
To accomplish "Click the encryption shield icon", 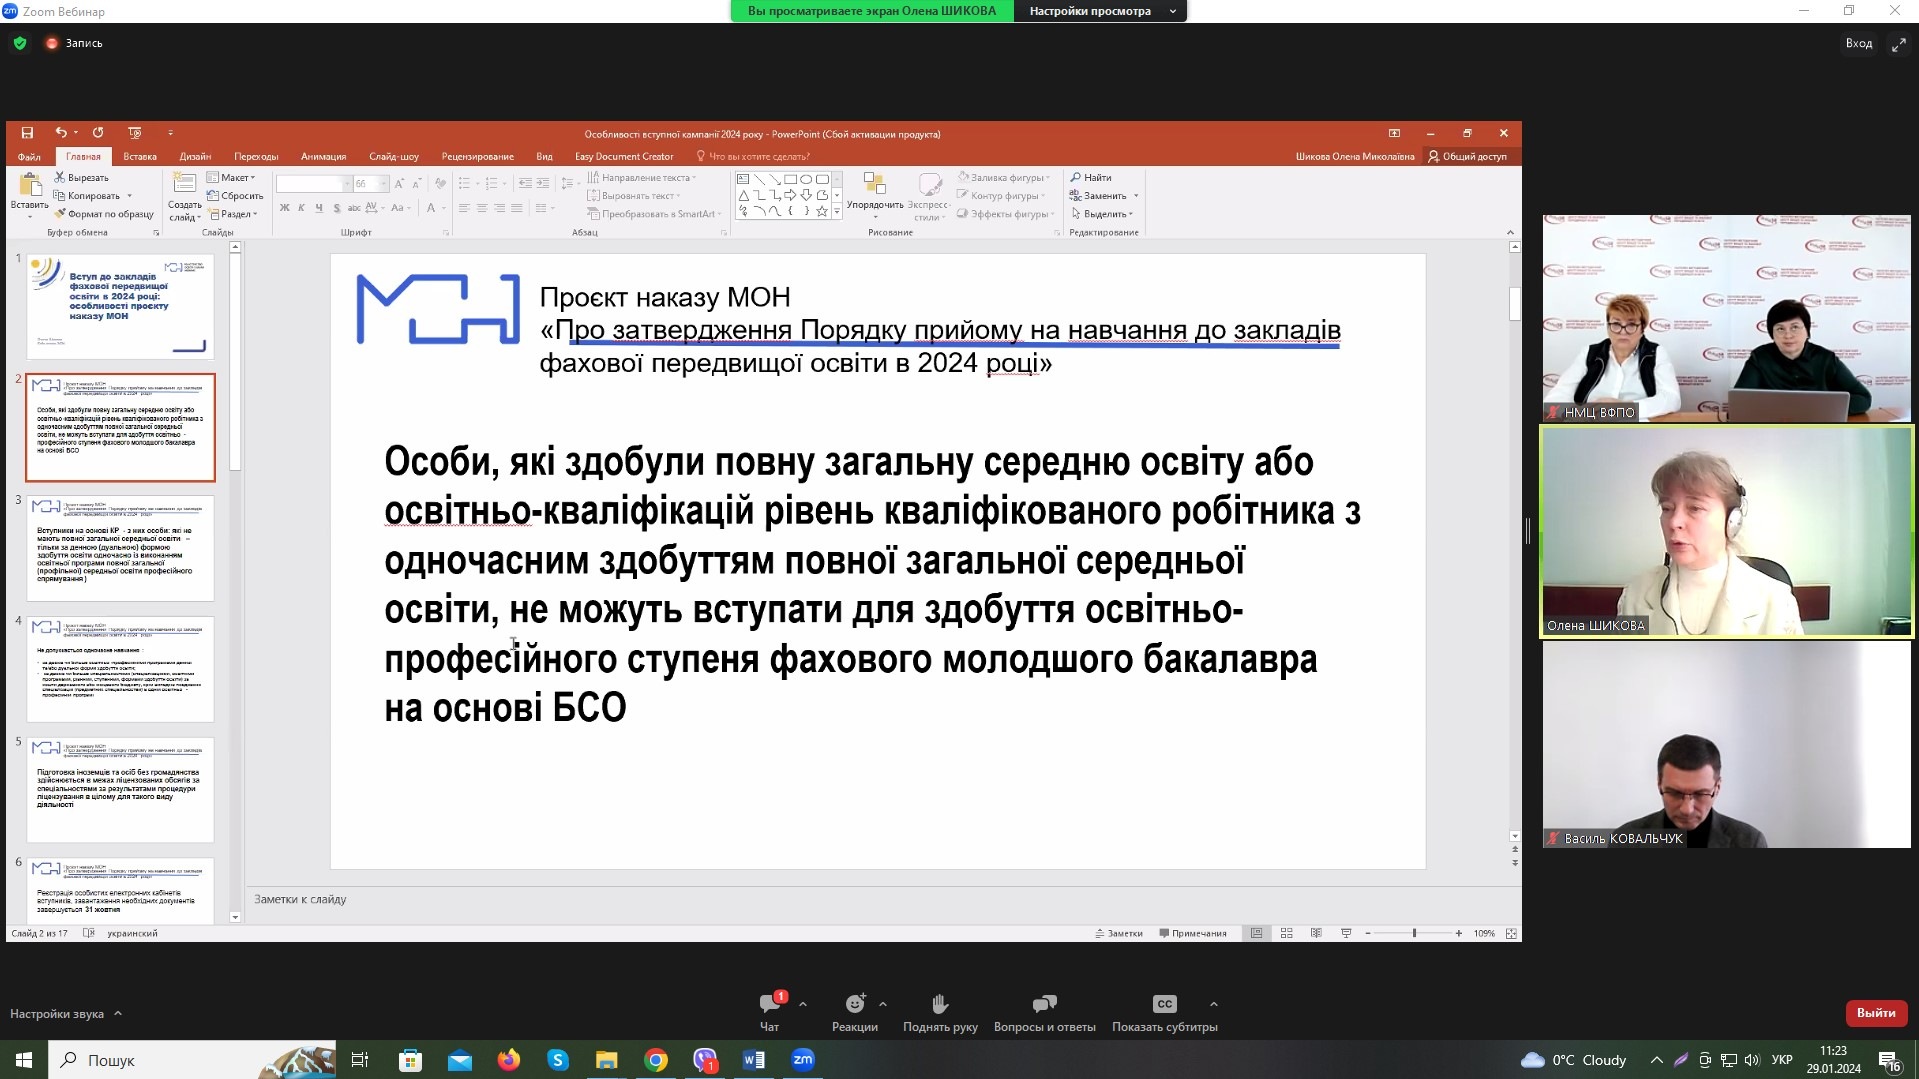I will [x=20, y=44].
